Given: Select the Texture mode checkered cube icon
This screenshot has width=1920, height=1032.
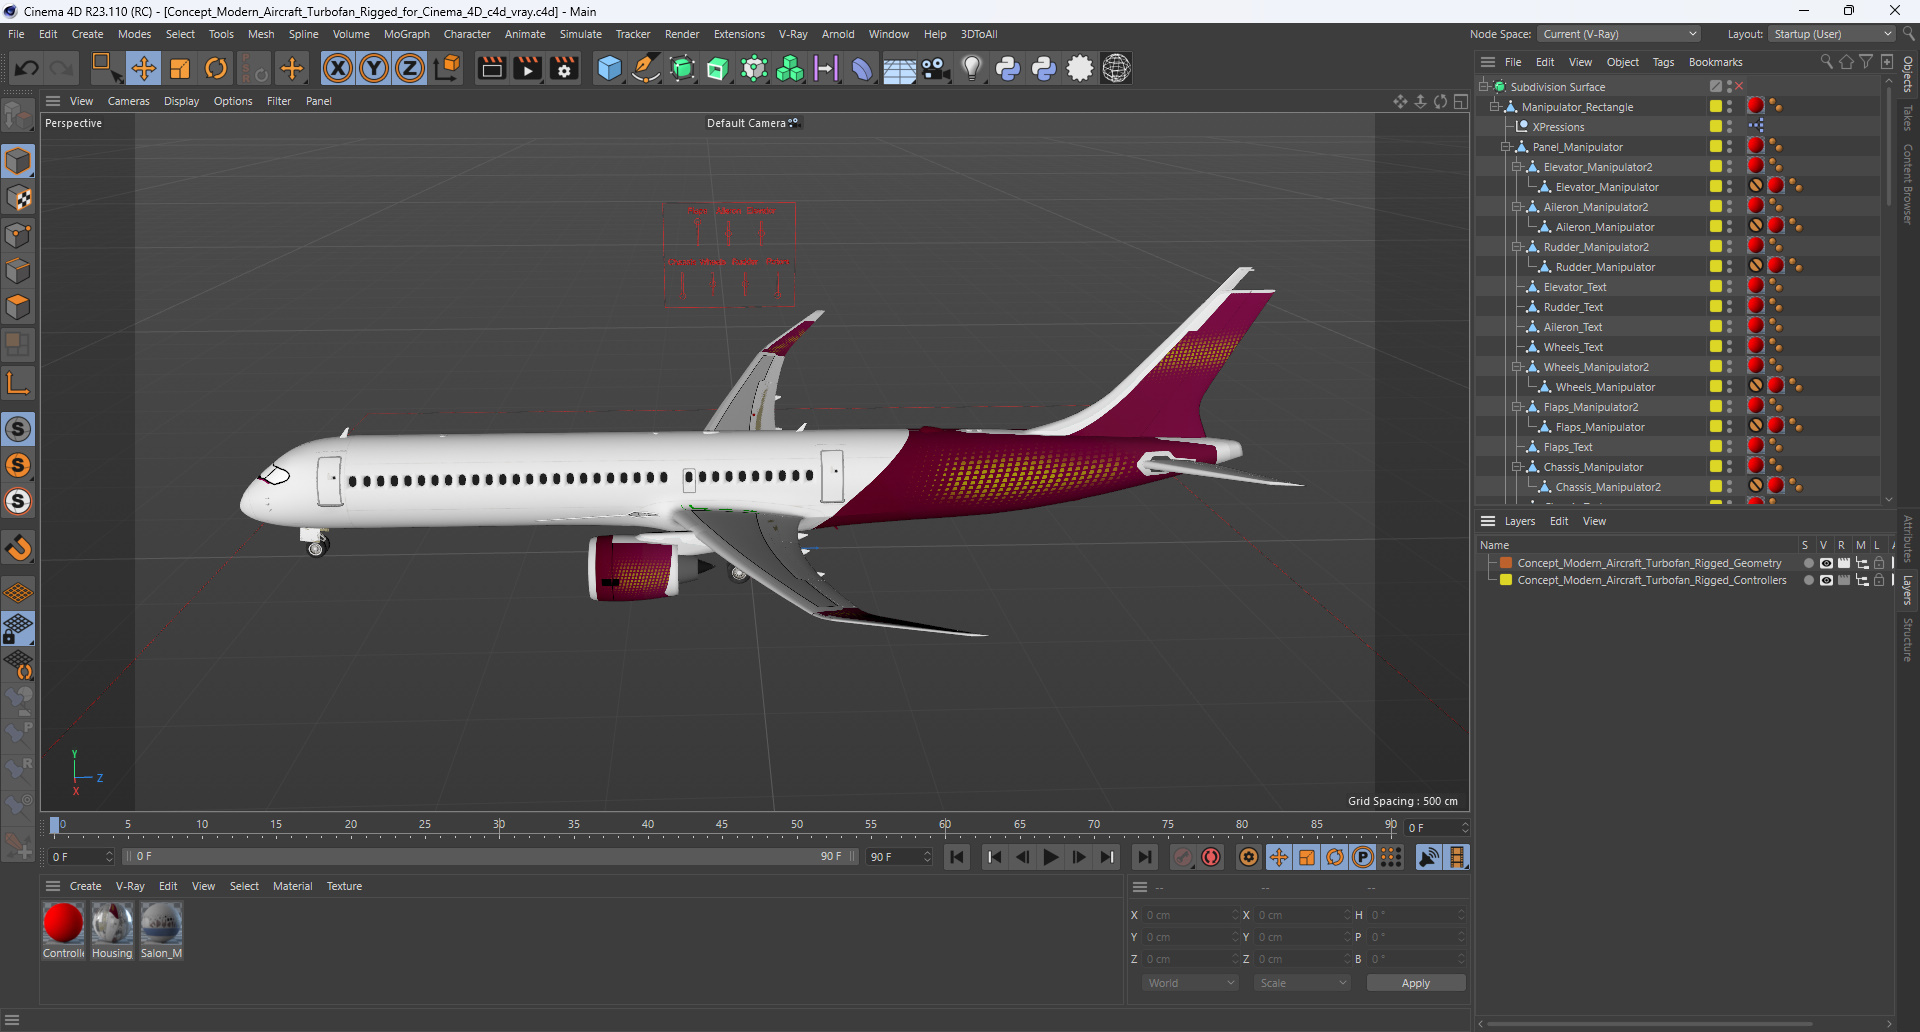Looking at the screenshot, I should [x=18, y=198].
